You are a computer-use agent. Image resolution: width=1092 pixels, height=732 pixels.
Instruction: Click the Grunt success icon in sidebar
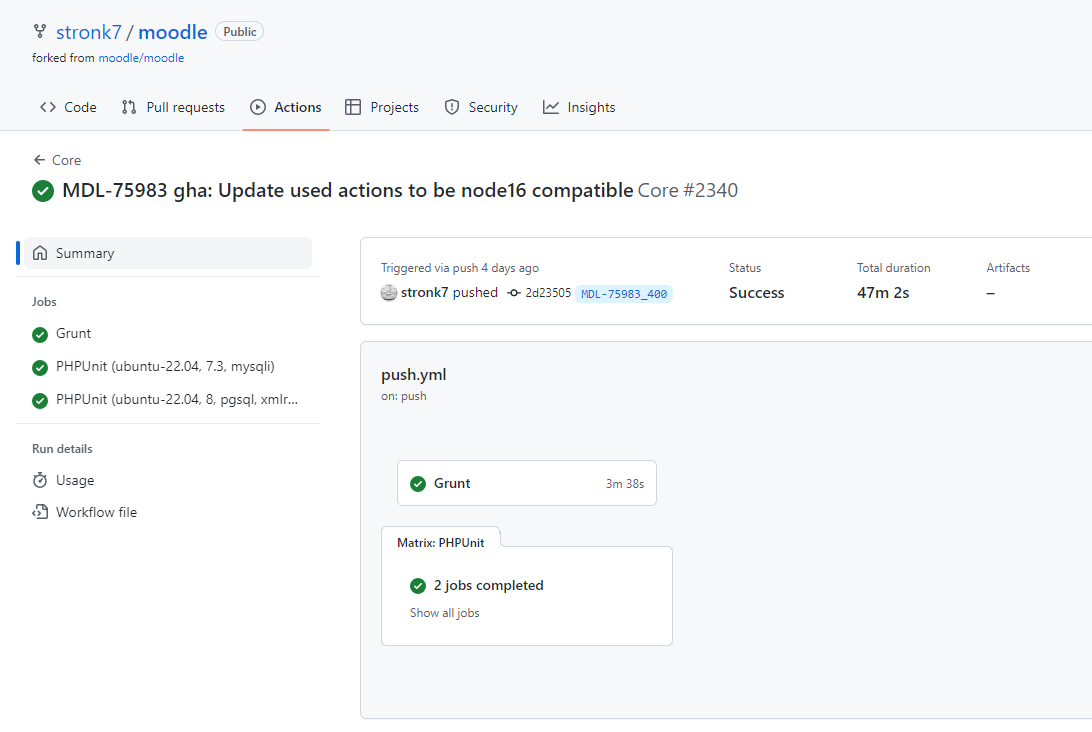[x=40, y=334]
